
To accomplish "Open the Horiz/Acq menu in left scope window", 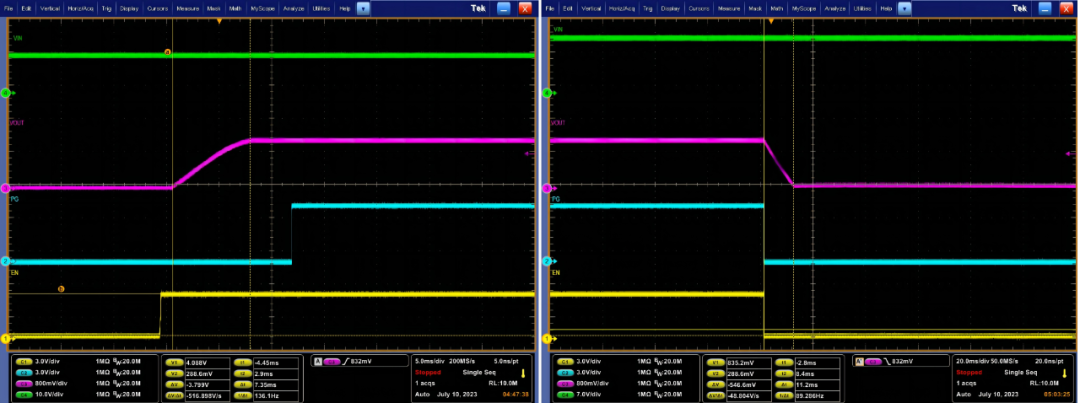I will coord(81,8).
